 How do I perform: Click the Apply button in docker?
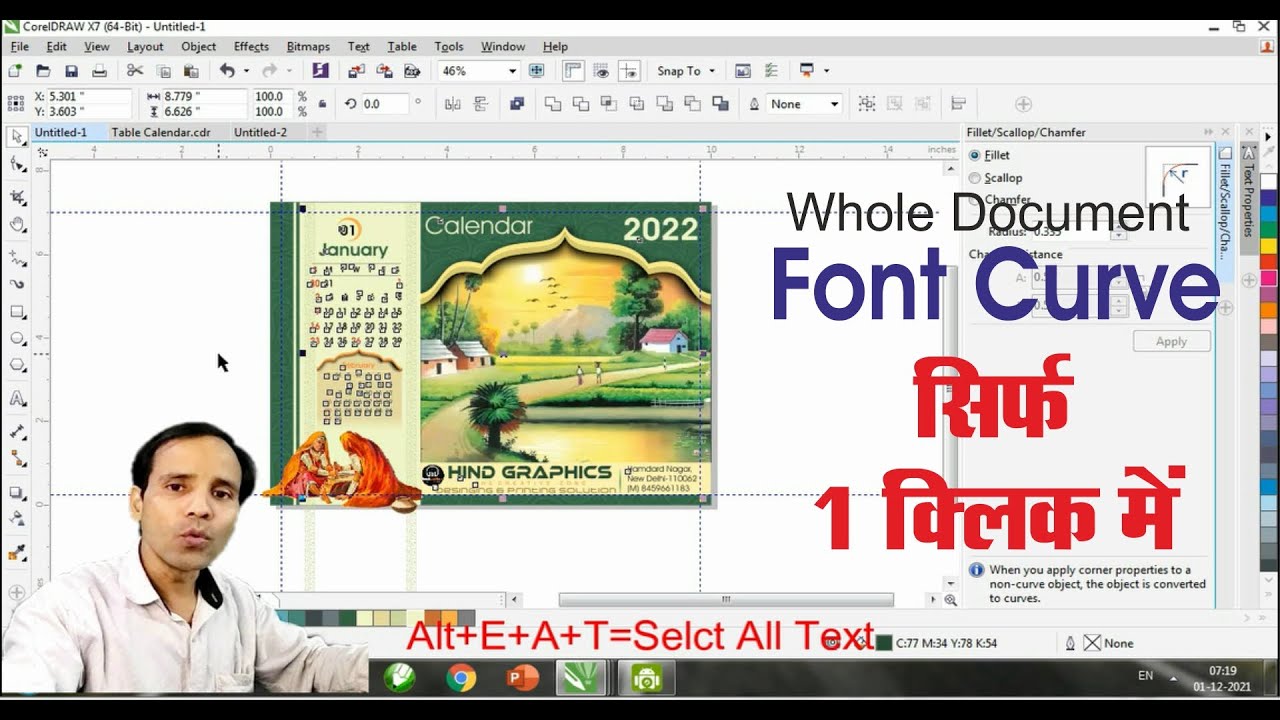(x=1171, y=341)
